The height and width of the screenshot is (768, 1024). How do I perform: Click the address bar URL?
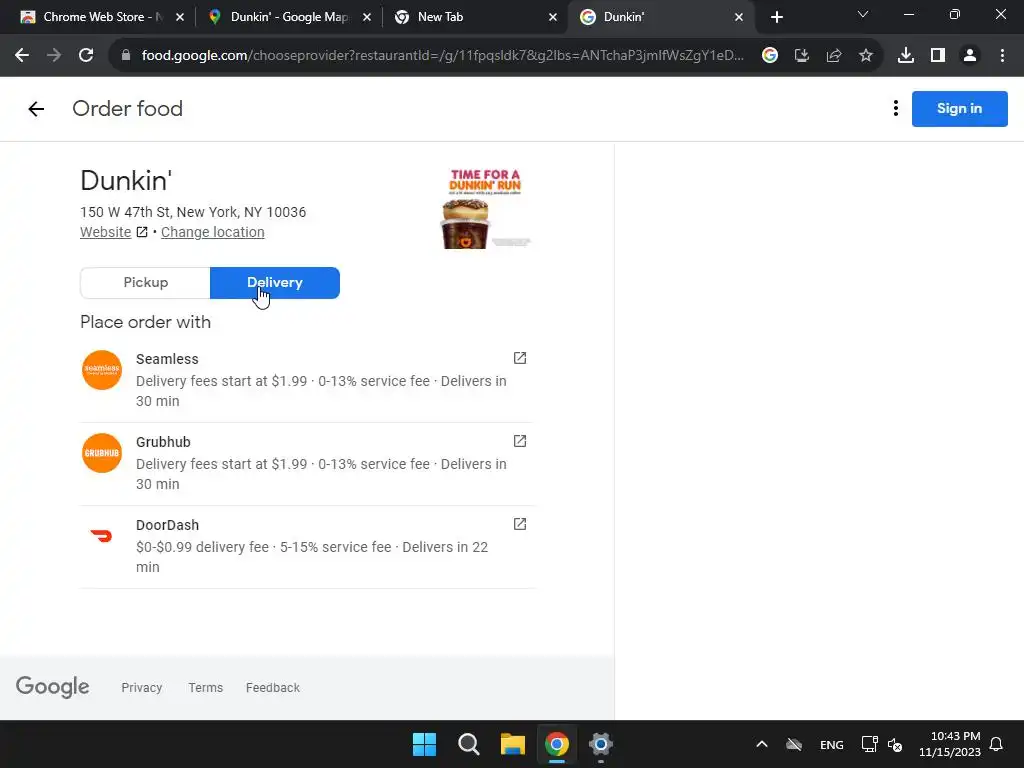[x=442, y=56]
